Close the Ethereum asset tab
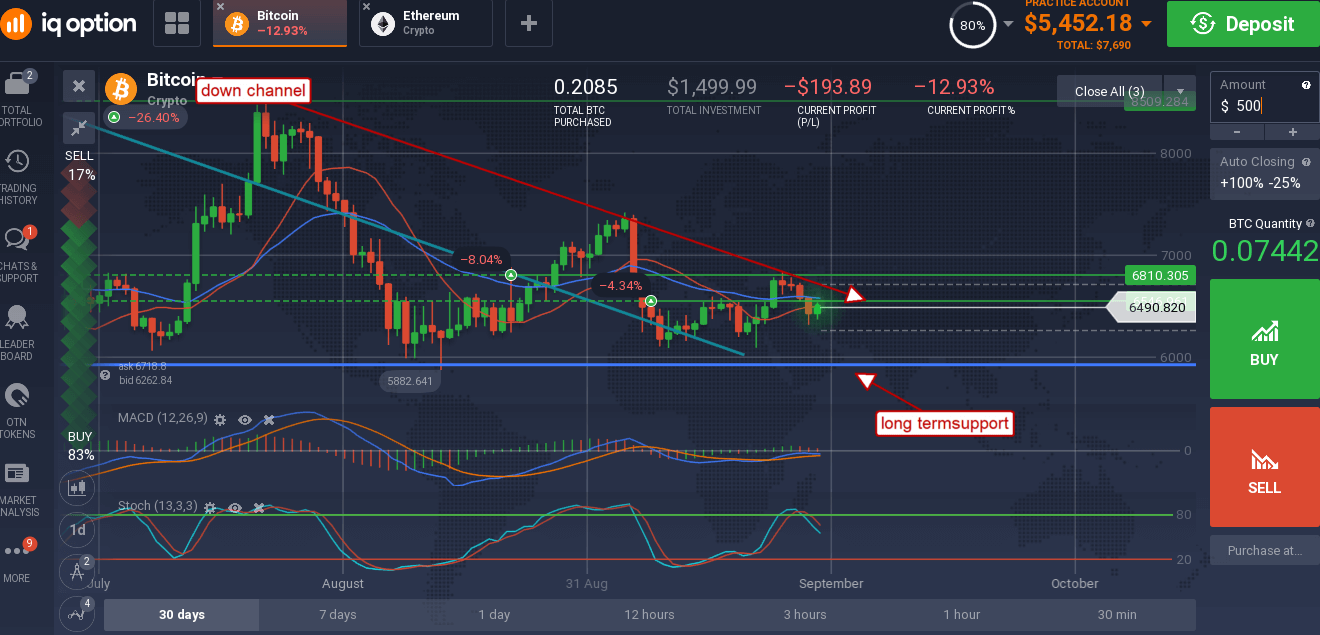The image size is (1320, 635). 366,8
